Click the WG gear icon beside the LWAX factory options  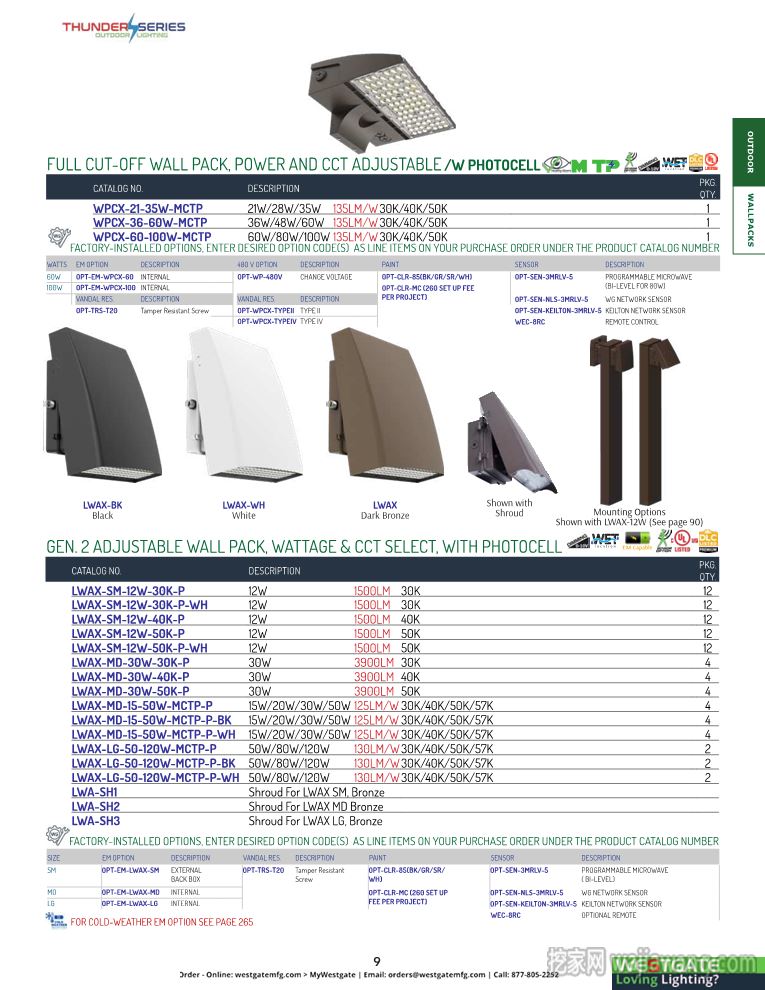pos(57,835)
